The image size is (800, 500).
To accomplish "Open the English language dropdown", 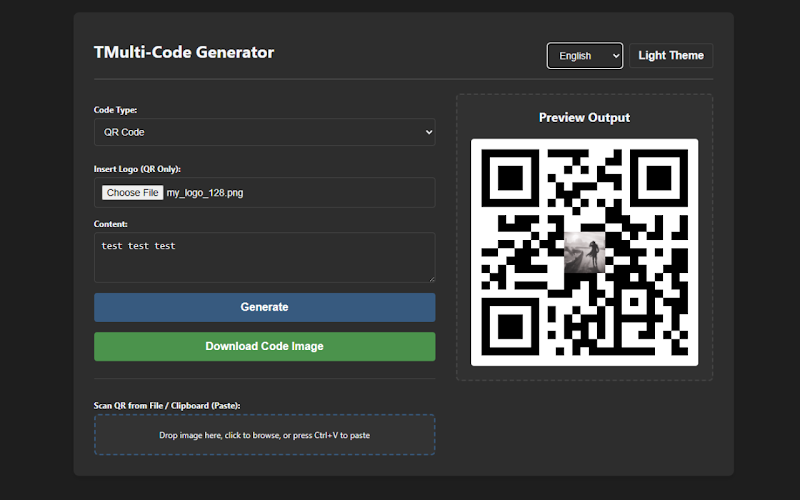I will tap(585, 56).
